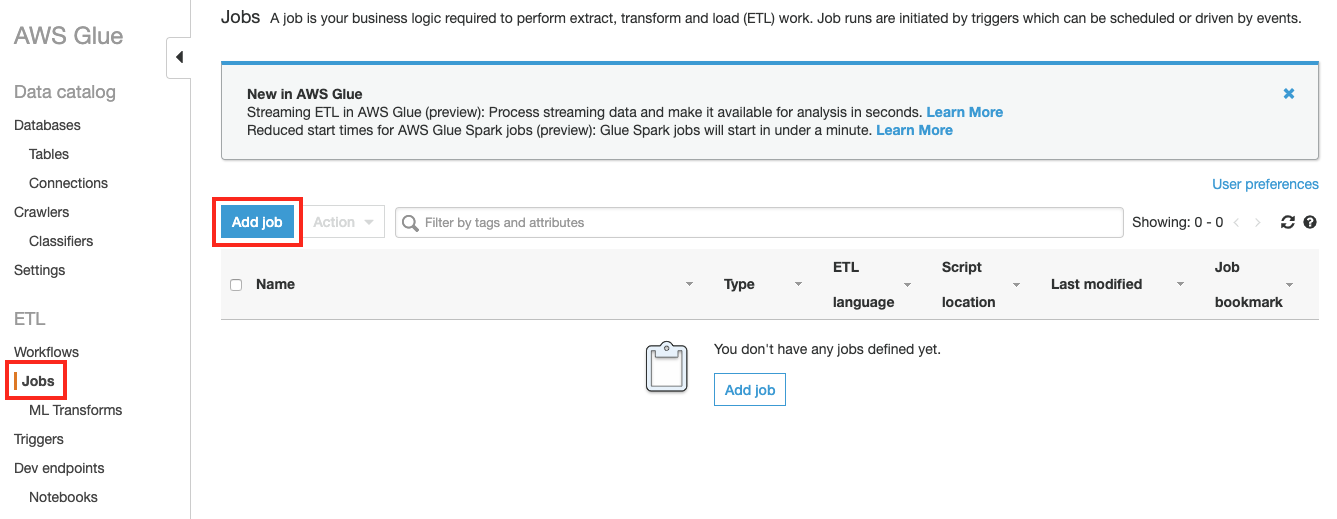This screenshot has height=519, width=1337.
Task: Open Type column sort arrow
Action: tap(798, 285)
